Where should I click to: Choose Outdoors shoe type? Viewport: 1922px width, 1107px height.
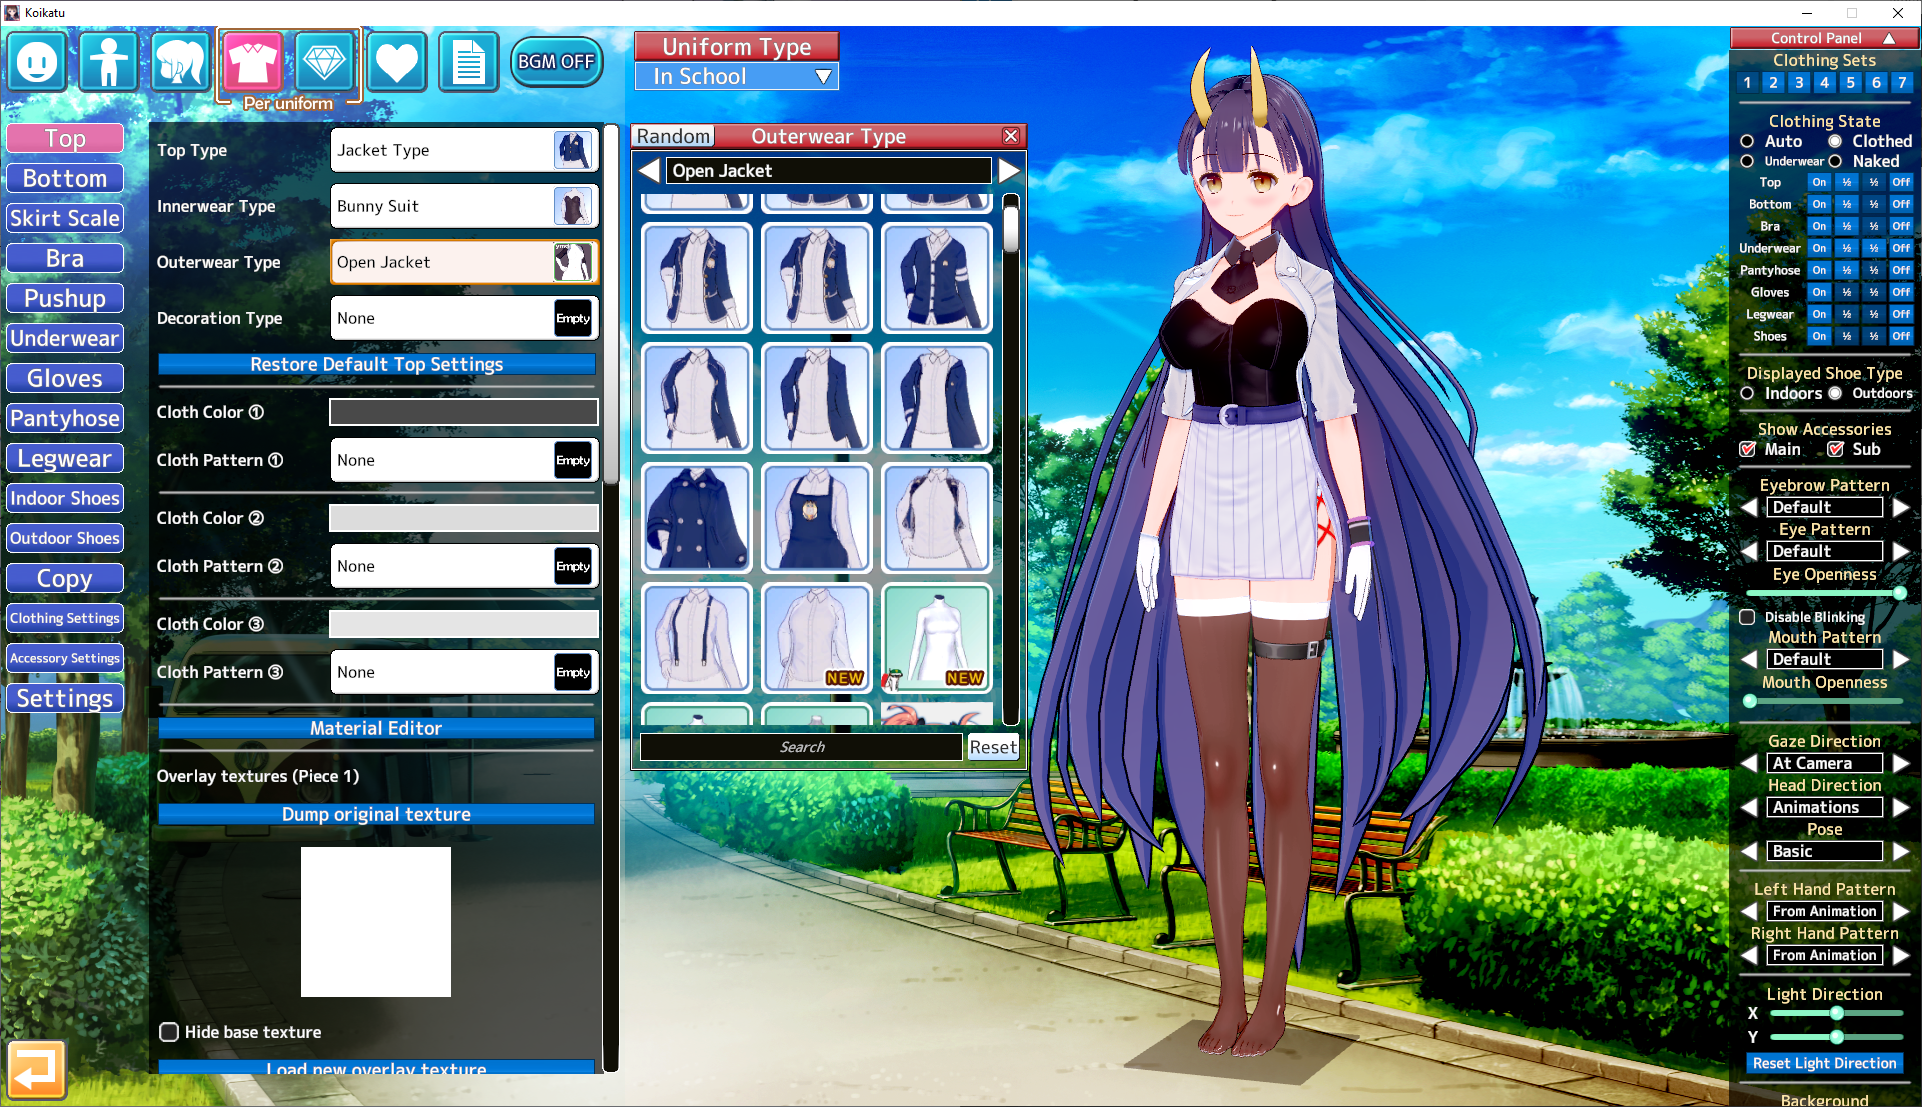1835,393
